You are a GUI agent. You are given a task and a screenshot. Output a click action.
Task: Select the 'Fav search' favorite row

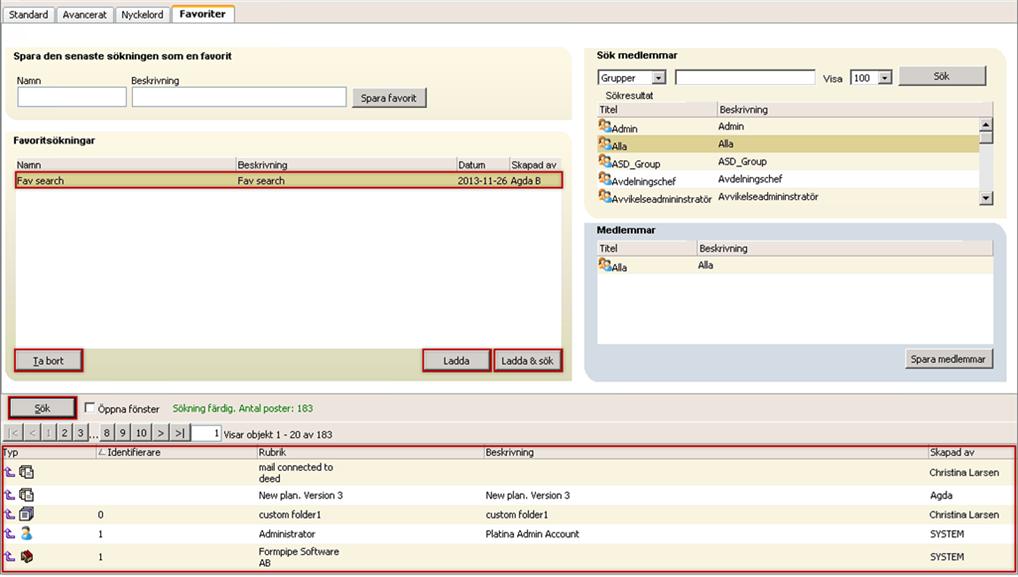point(289,180)
